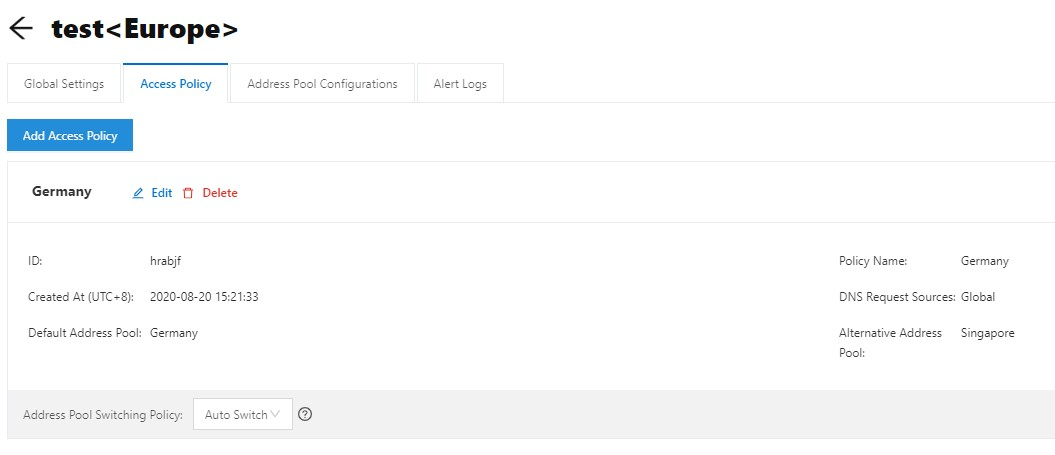Select the Access Policy tab
Image resolution: width=1055 pixels, height=455 pixels.
[176, 83]
